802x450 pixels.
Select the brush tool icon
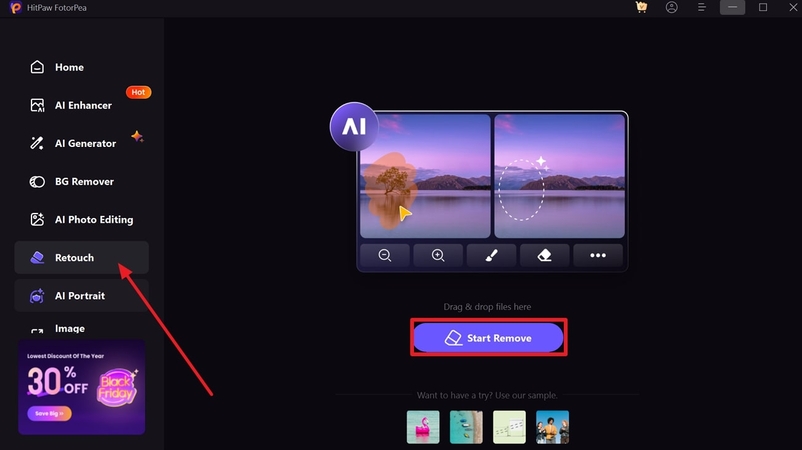click(492, 255)
